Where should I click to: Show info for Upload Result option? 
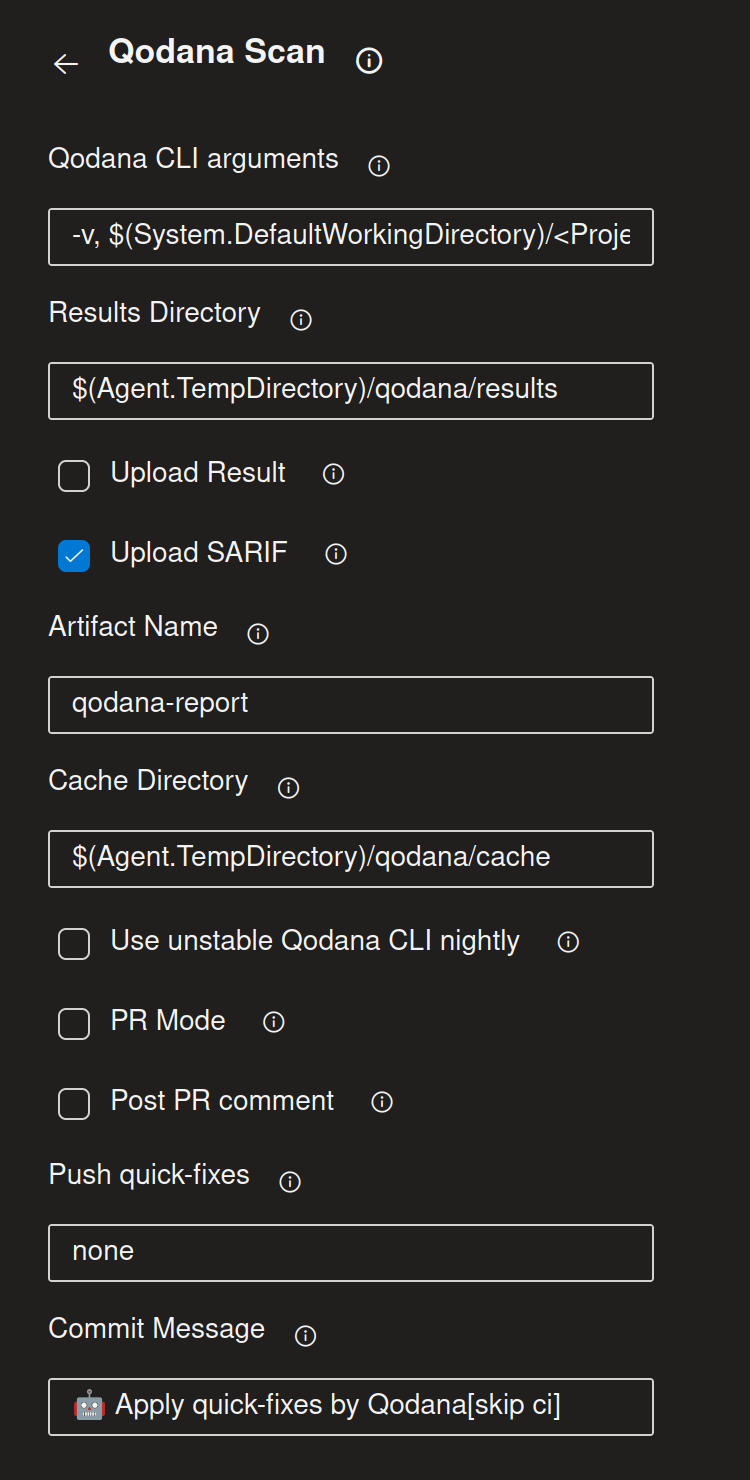click(x=331, y=475)
